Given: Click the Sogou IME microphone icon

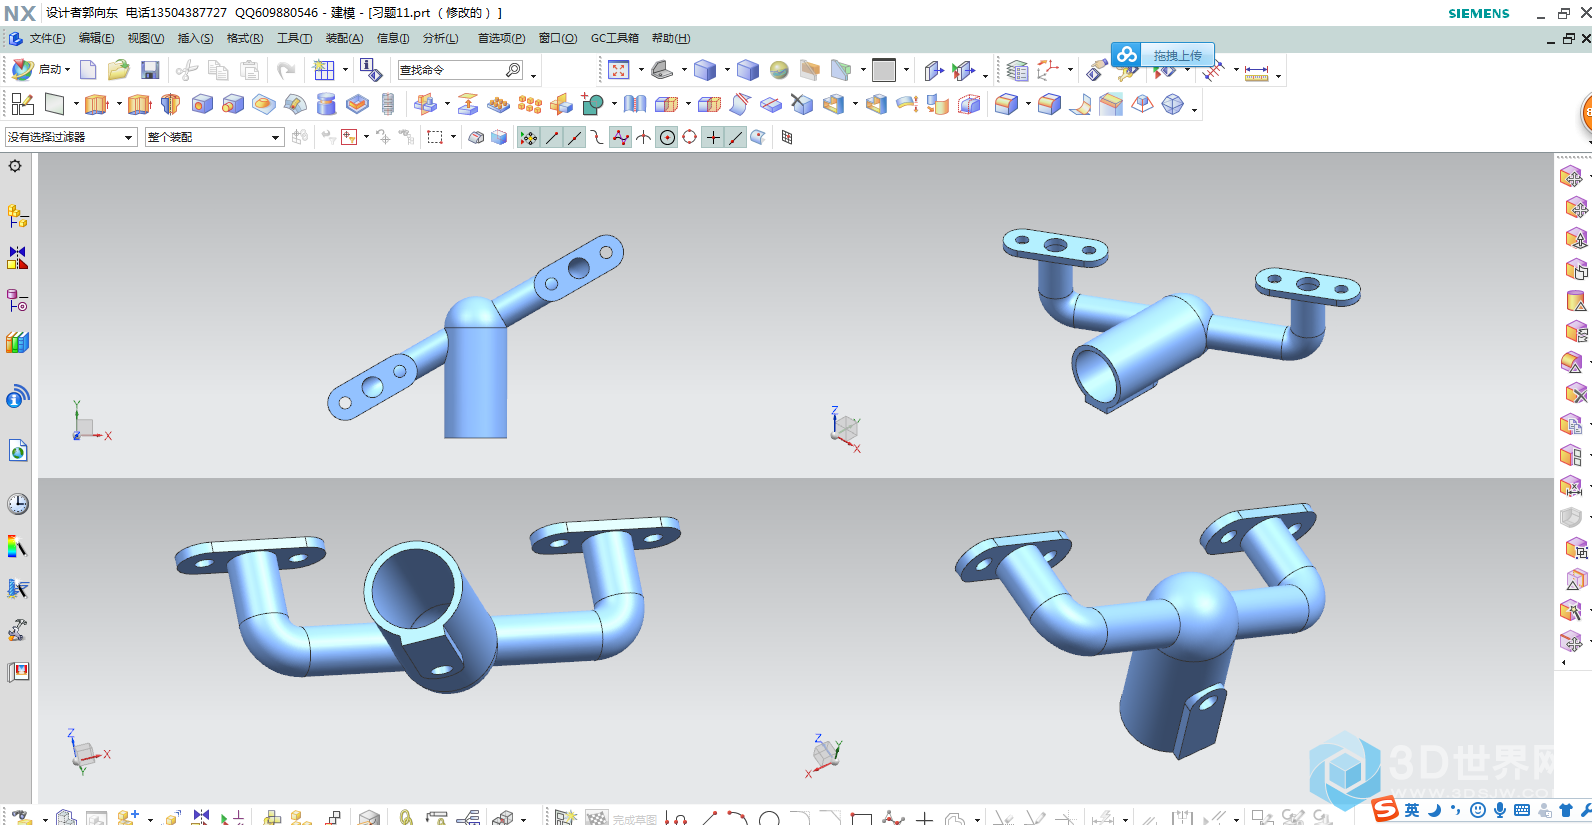Looking at the screenshot, I should point(1499,810).
